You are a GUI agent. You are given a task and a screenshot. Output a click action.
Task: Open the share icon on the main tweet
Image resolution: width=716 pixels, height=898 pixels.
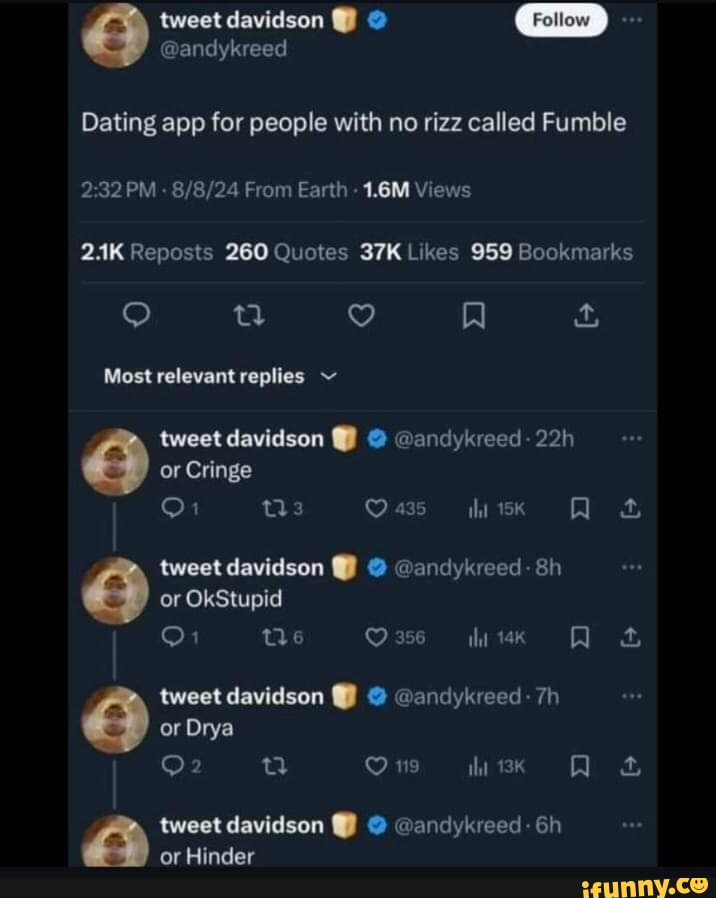point(587,315)
